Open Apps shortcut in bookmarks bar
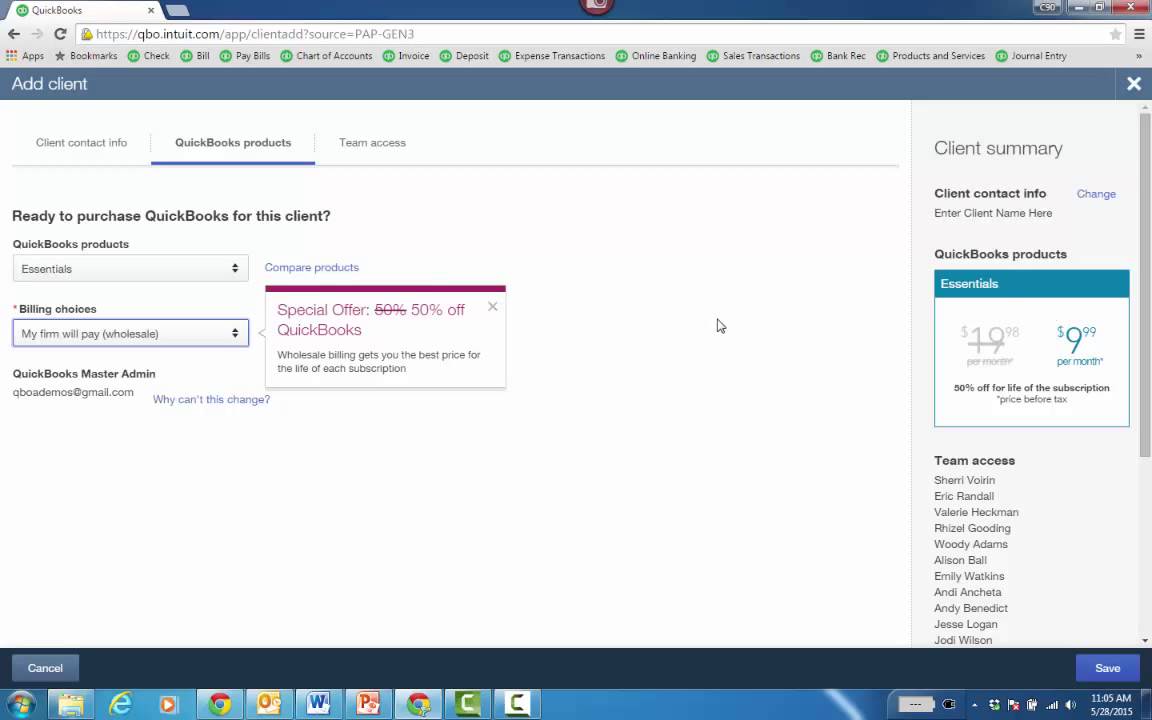Screen dimensions: 1152x720 [25, 56]
